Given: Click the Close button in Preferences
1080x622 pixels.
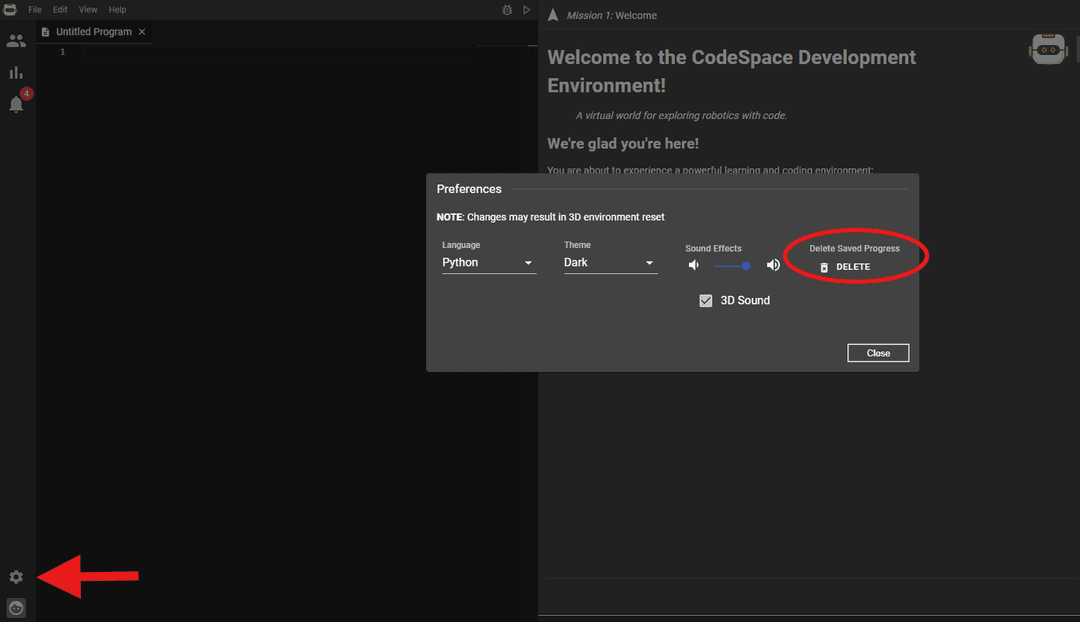Looking at the screenshot, I should point(878,353).
